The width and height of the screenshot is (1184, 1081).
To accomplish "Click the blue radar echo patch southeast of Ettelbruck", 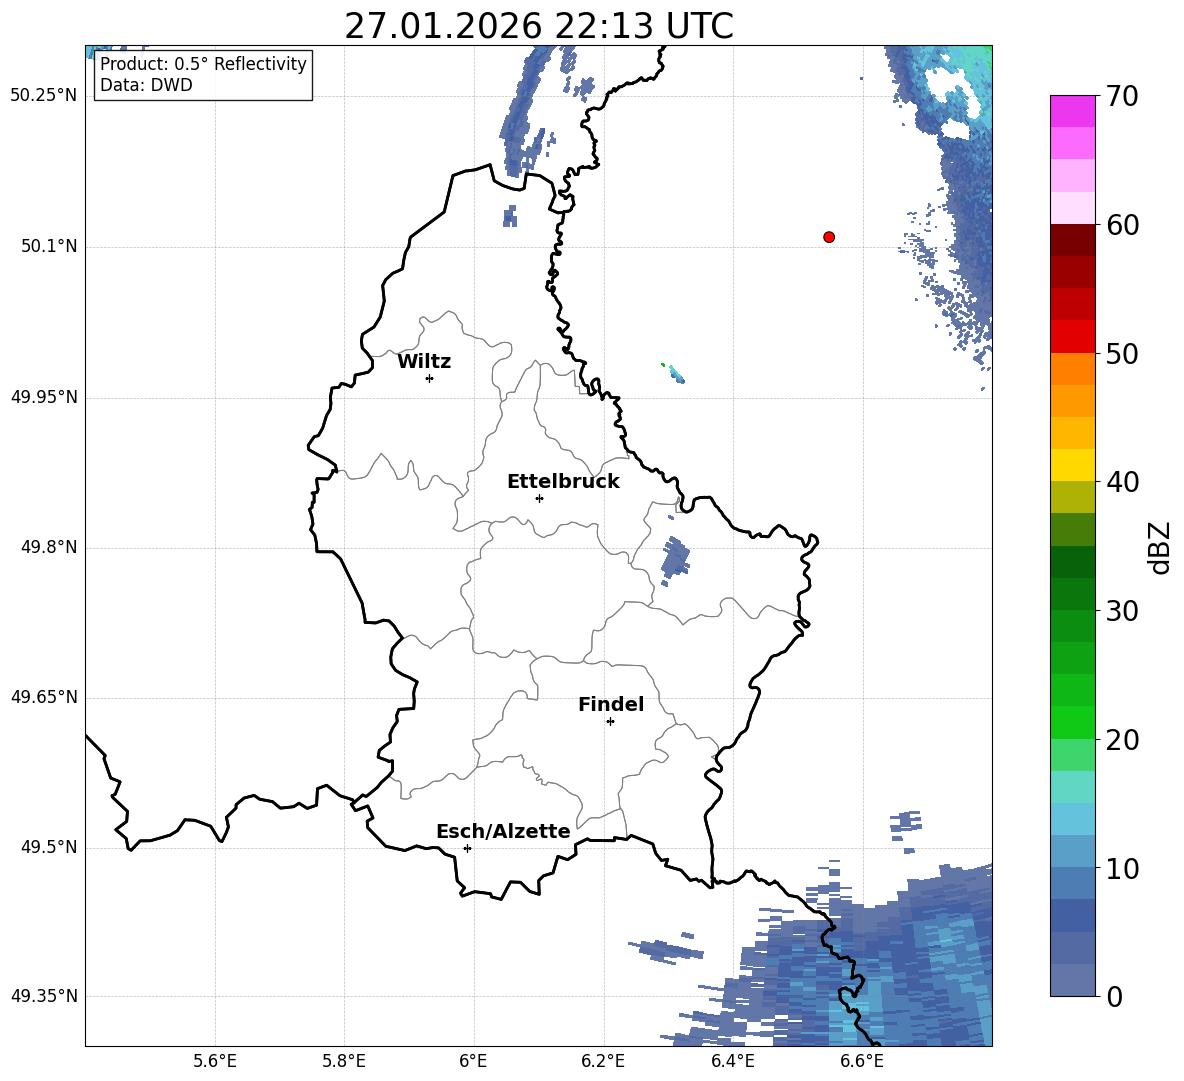I will pos(675,559).
